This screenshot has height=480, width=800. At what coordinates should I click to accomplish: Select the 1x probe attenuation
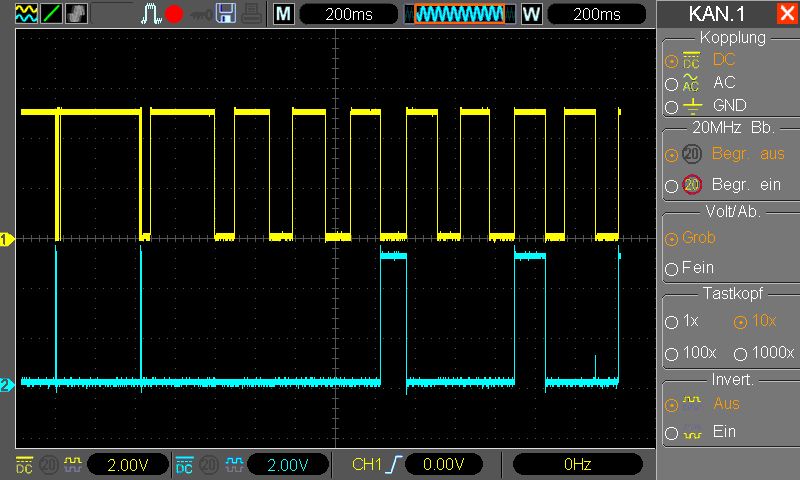point(671,323)
